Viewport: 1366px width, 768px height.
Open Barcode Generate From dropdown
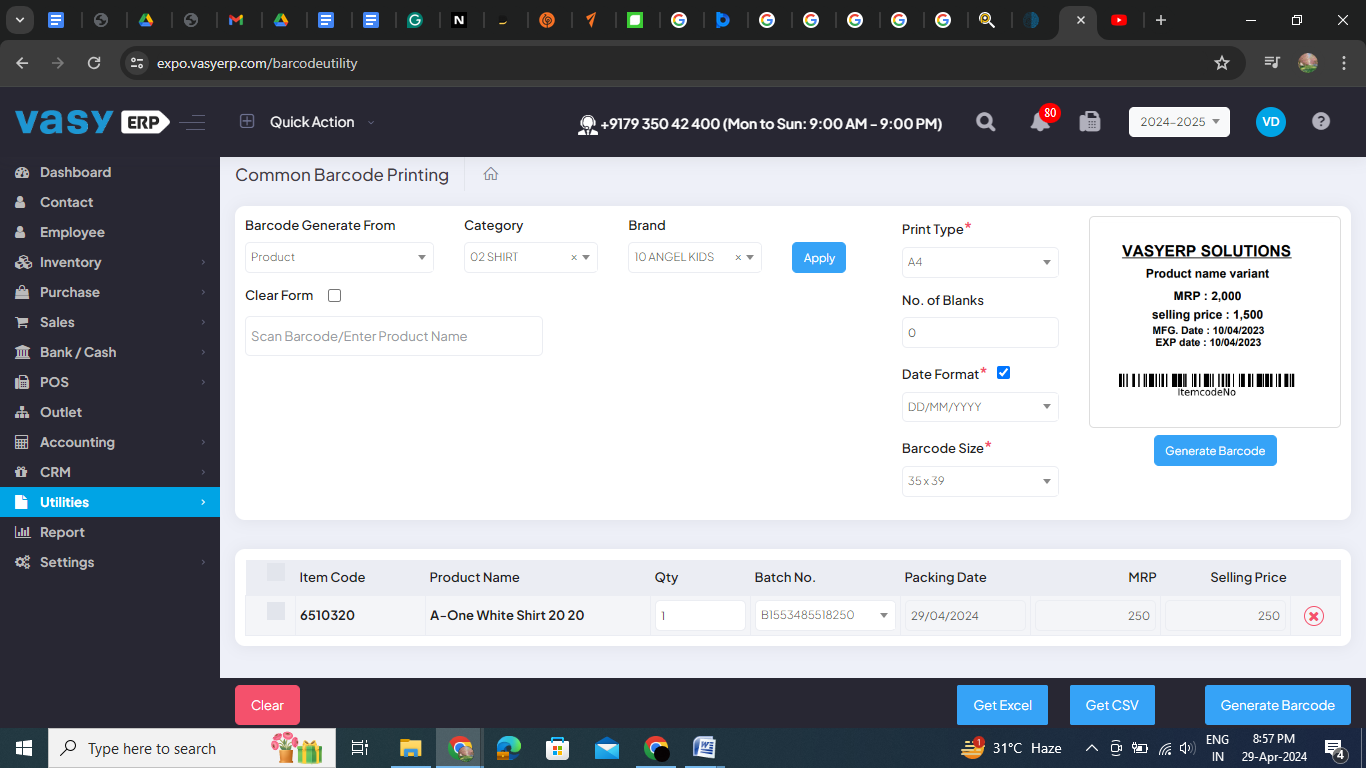coord(339,257)
